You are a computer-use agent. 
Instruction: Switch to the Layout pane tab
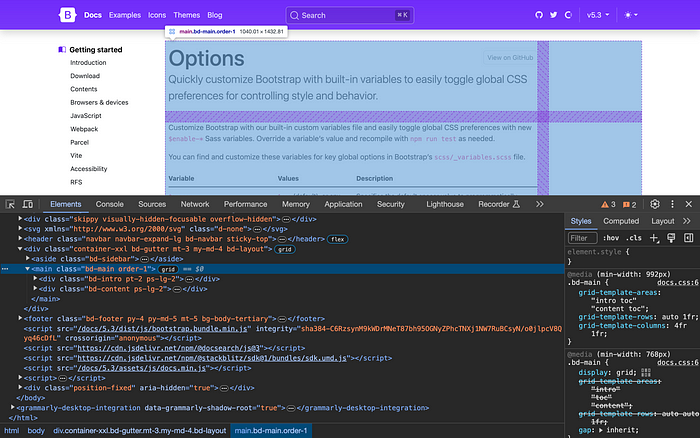[662, 221]
